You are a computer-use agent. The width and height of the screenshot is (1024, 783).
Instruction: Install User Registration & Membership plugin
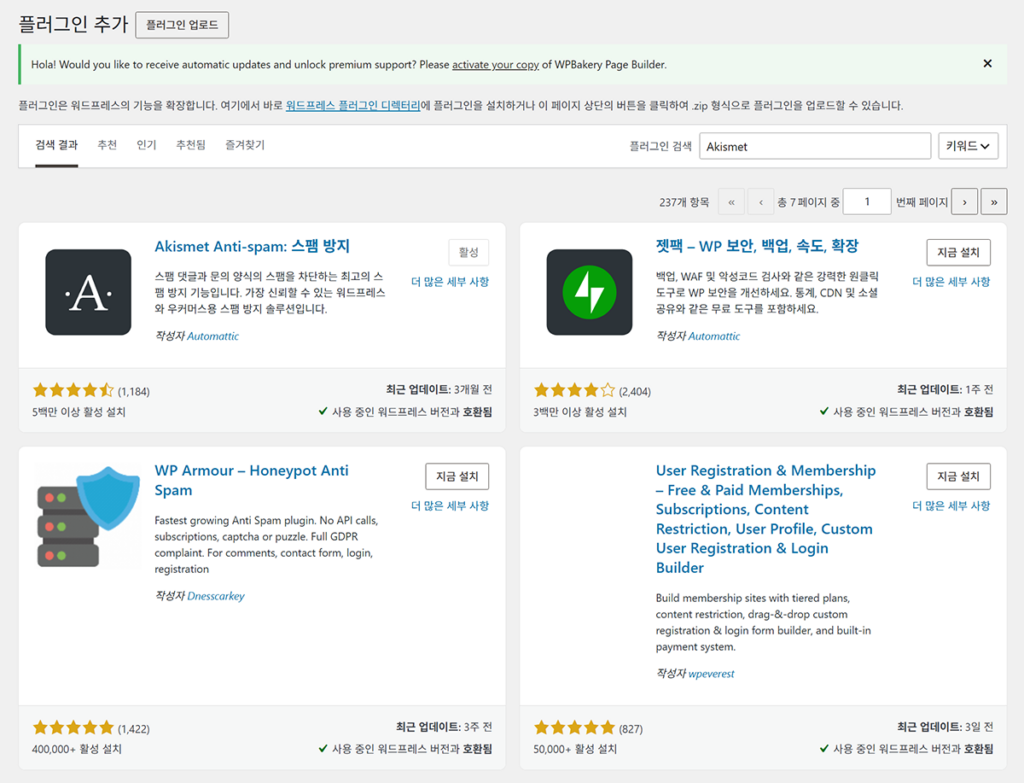click(958, 476)
